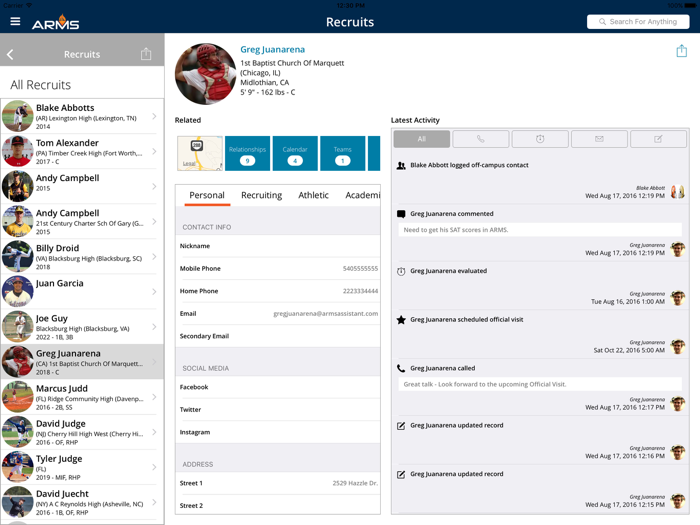Screen dimensions: 700x525
Task: Click the Home Phone number 2223334444
Action: pos(360,291)
